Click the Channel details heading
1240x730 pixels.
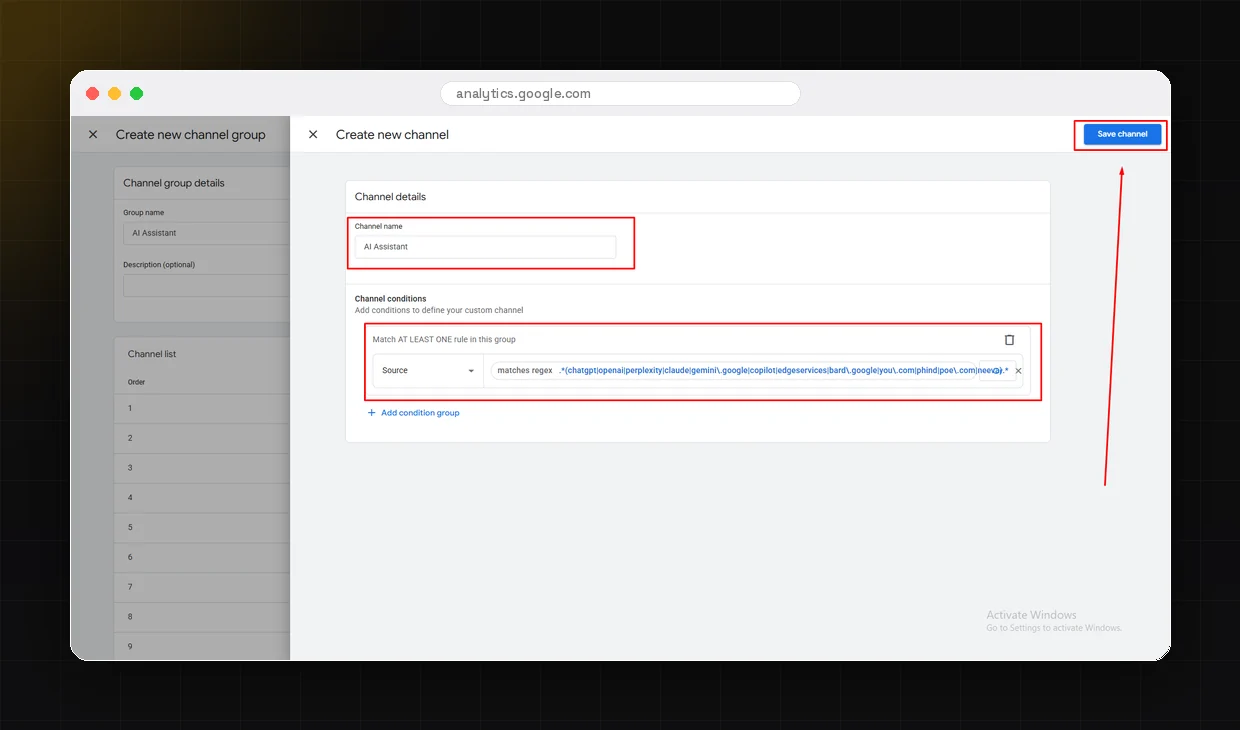coord(390,197)
